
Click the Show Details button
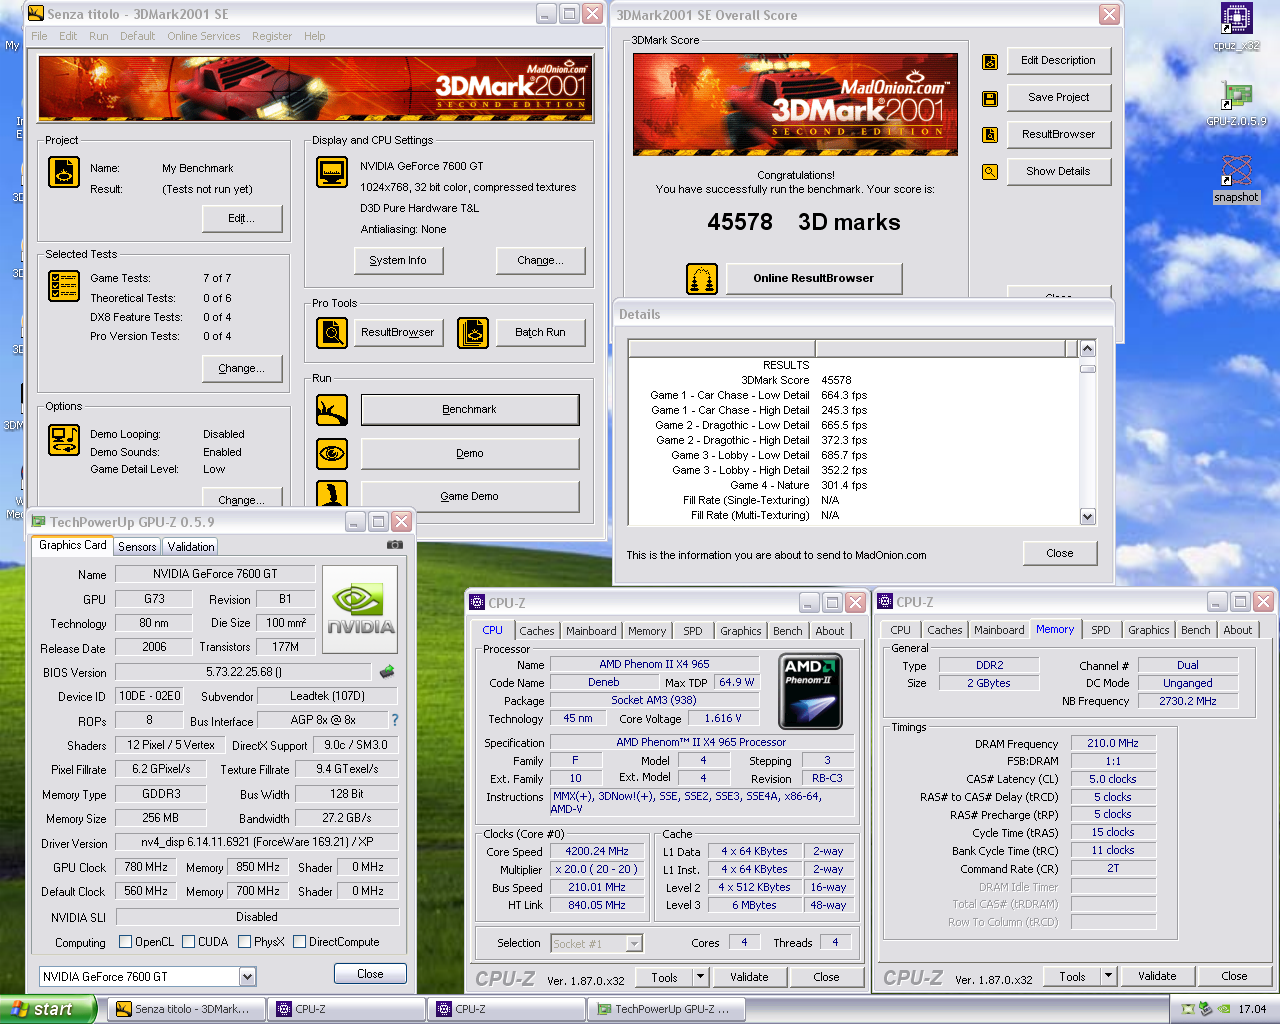pyautogui.click(x=1059, y=172)
